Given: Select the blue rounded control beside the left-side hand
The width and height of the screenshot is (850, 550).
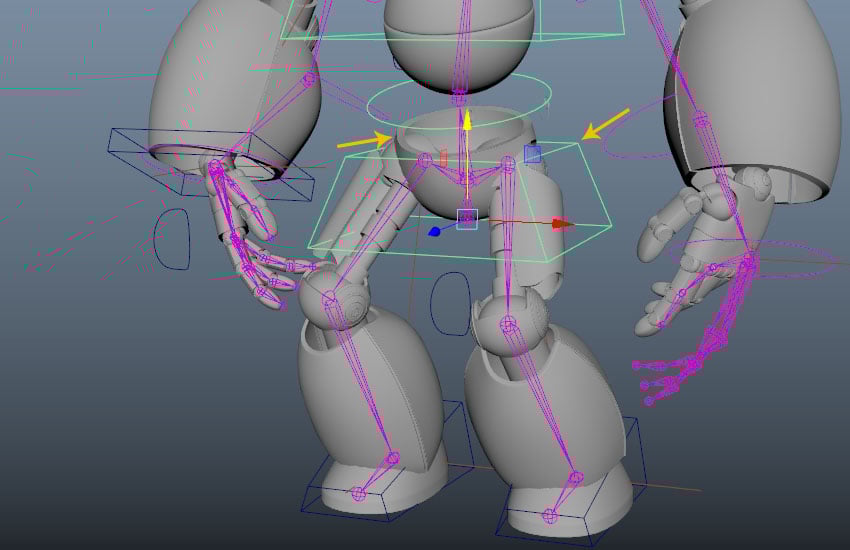Looking at the screenshot, I should point(172,239).
